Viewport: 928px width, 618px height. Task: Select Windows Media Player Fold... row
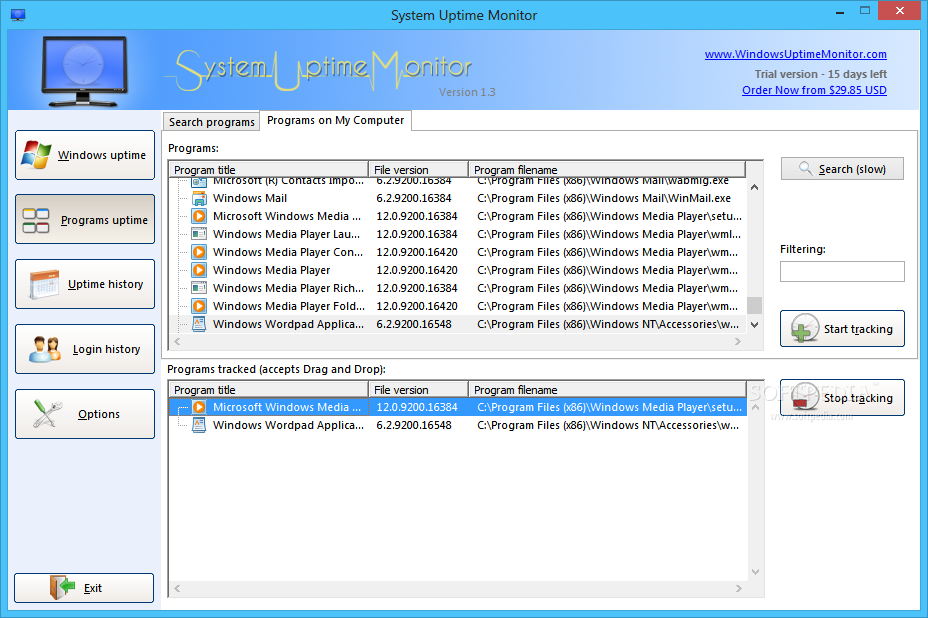(x=458, y=306)
